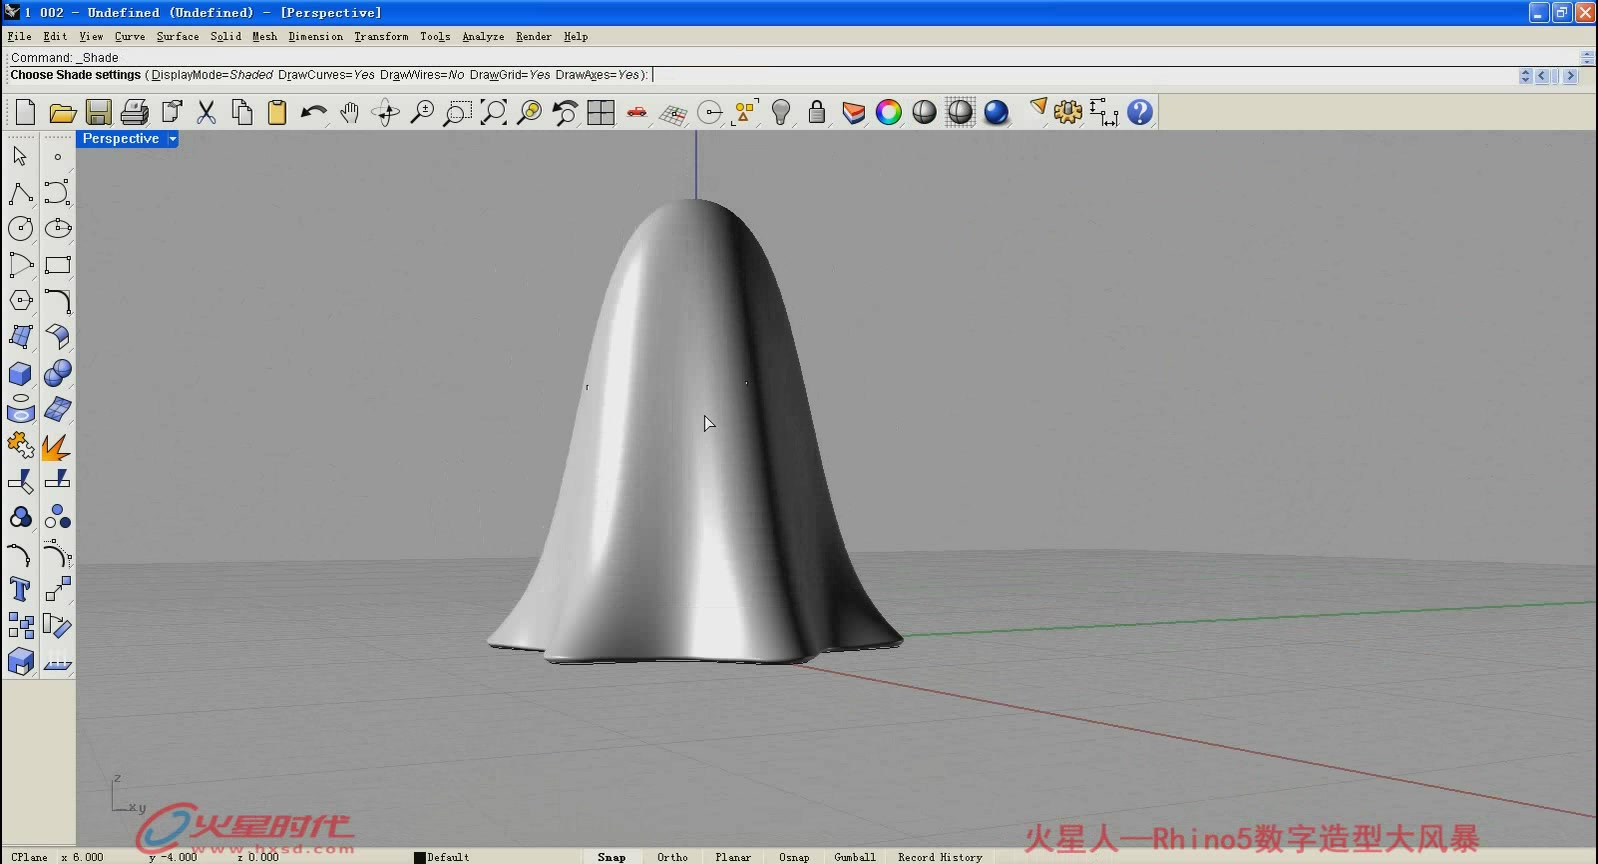Open the four-viewport layout icon
This screenshot has height=864, width=1598.
click(x=601, y=112)
